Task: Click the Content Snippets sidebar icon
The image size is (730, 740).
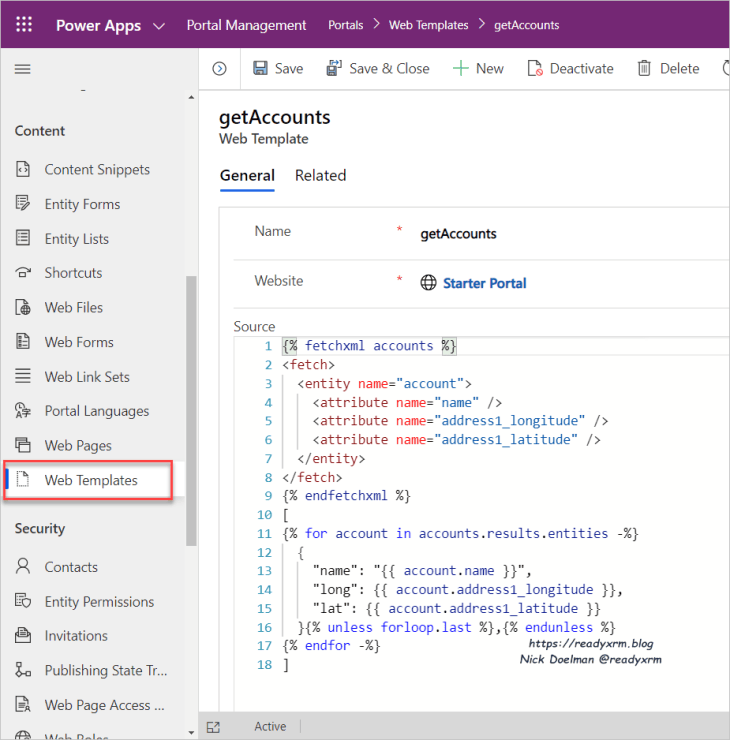Action: 23,169
